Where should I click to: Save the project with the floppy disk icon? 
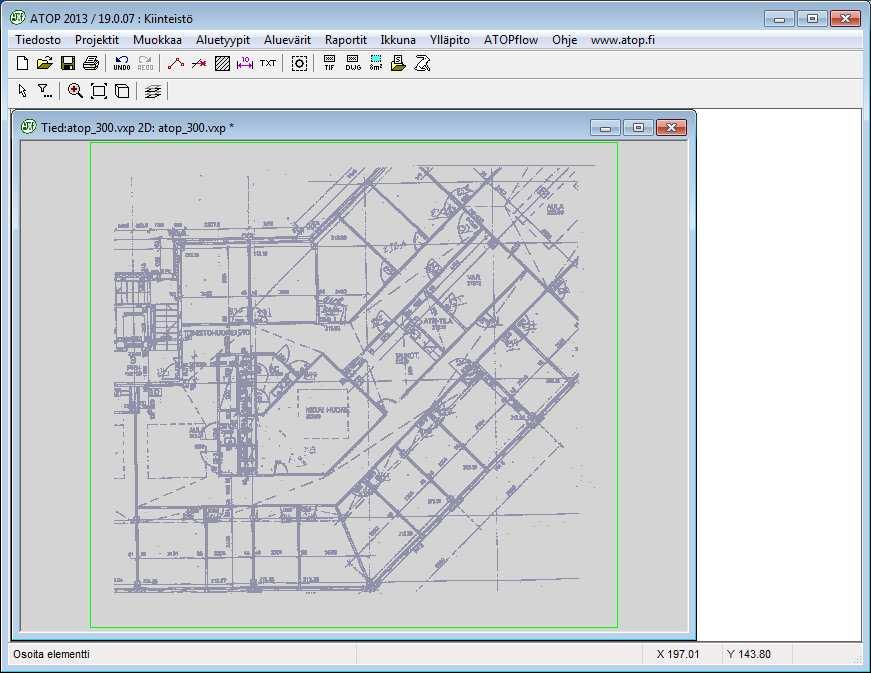pos(68,63)
